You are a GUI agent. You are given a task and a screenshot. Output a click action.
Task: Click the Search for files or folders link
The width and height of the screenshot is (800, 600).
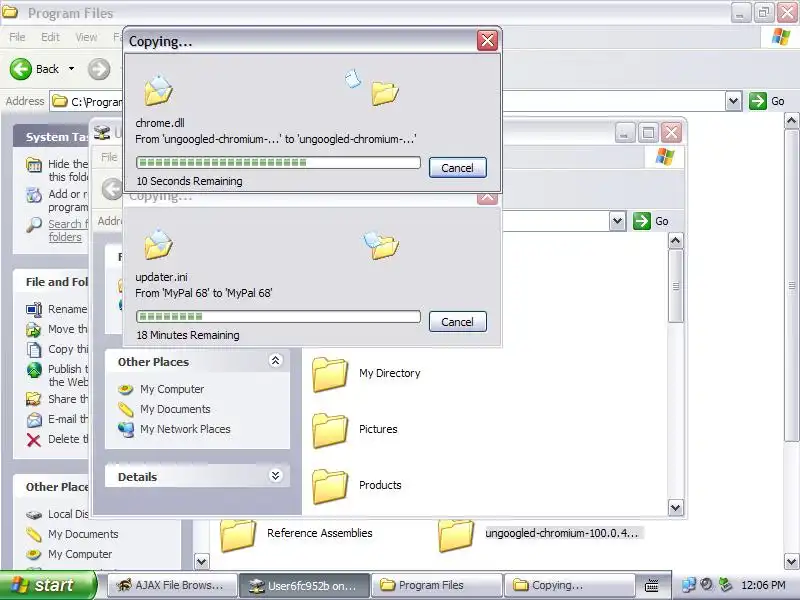pos(67,230)
